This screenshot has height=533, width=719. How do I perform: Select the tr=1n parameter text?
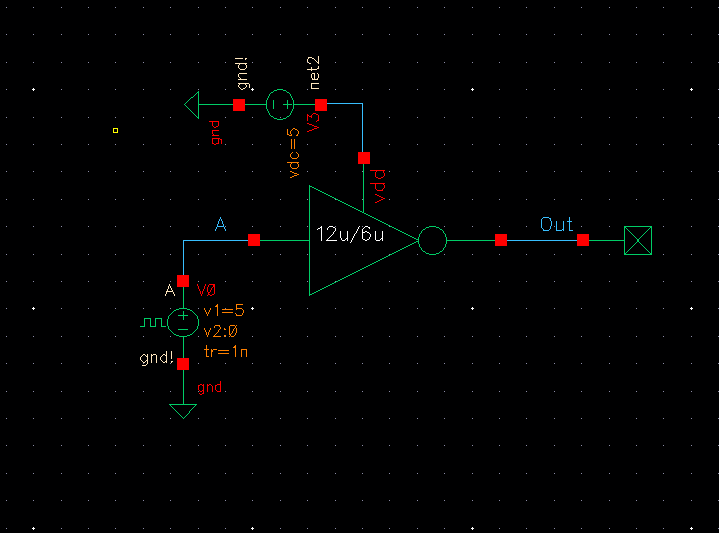pyautogui.click(x=226, y=352)
